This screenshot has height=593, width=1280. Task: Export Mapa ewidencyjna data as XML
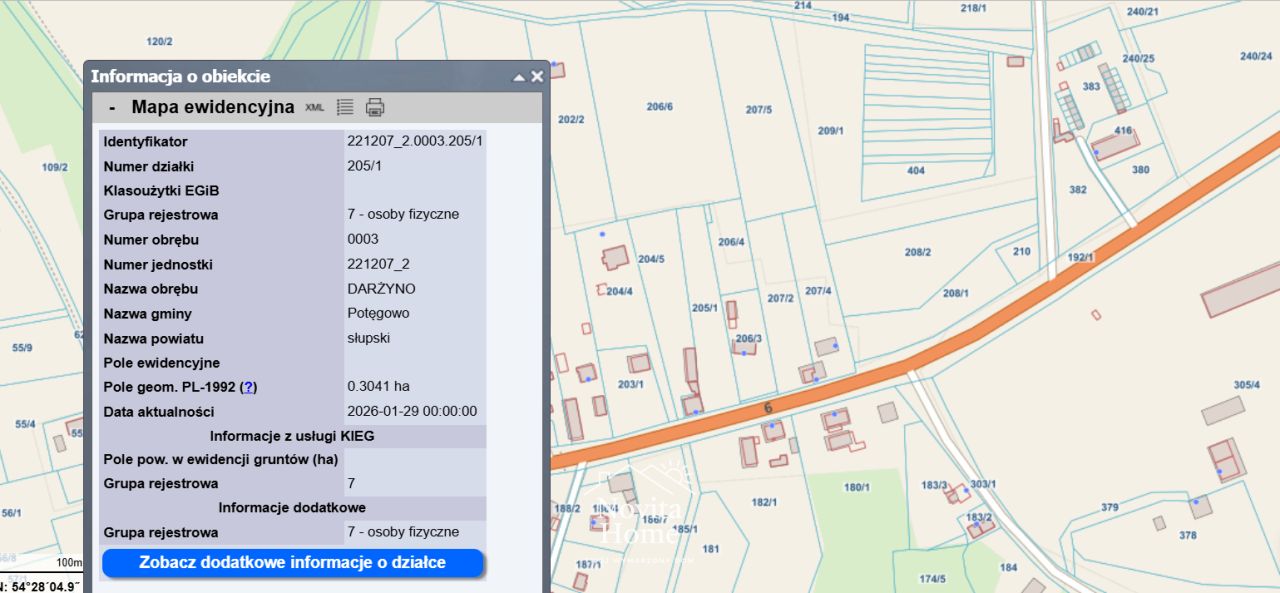315,107
